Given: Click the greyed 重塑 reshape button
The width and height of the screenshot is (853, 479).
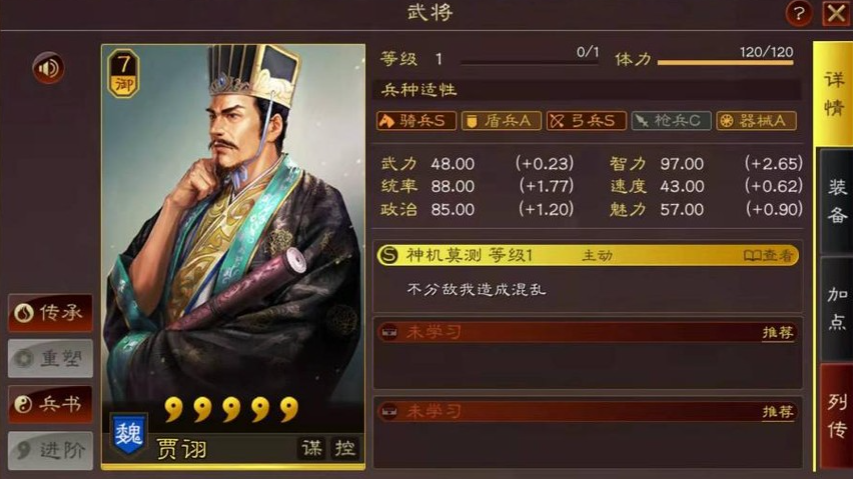Looking at the screenshot, I should 50,359.
